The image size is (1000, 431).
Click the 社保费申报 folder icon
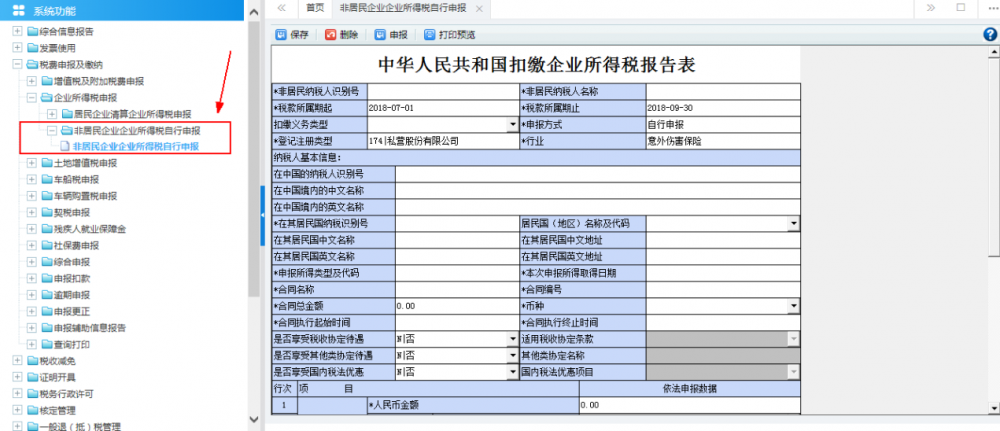tap(47, 245)
